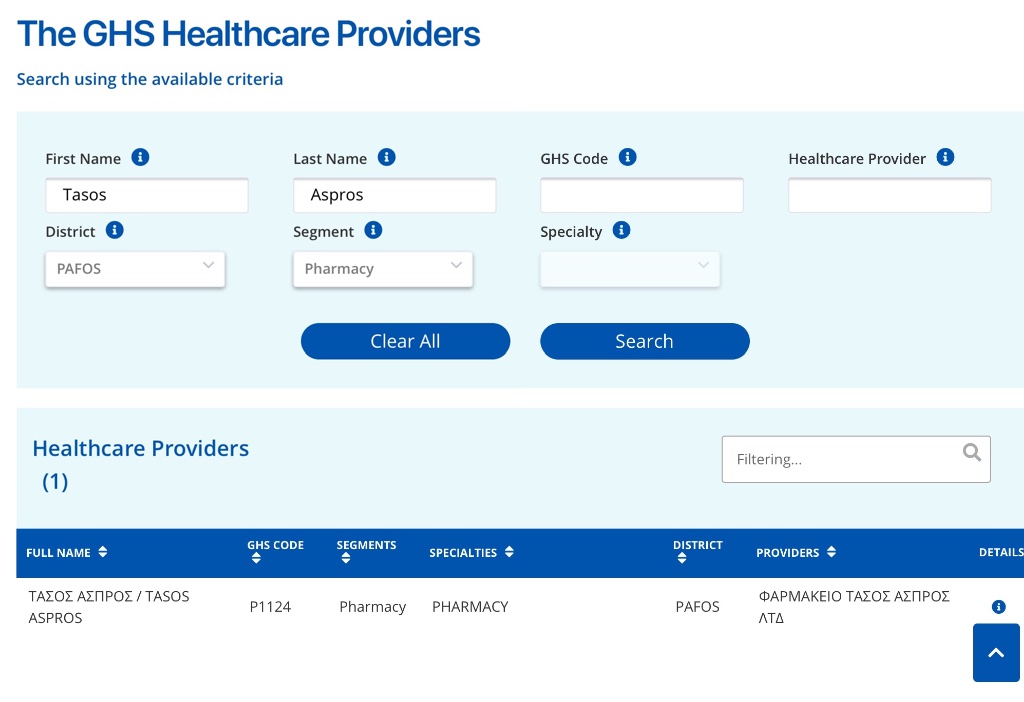Image resolution: width=1024 pixels, height=702 pixels.
Task: Sort table by Full Name column
Action: point(103,552)
